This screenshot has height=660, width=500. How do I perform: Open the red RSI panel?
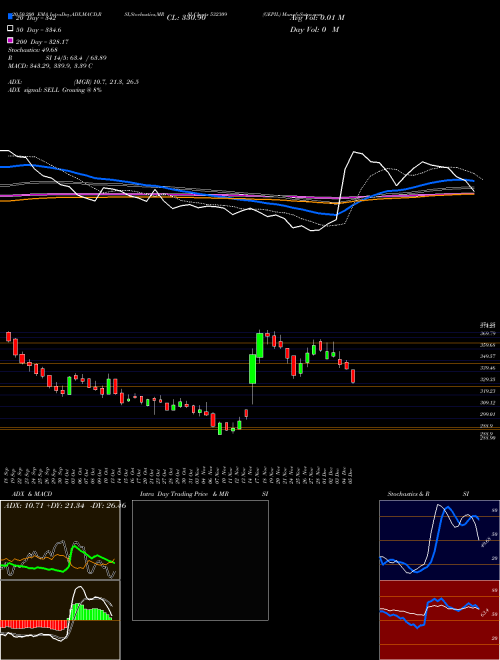[439, 620]
